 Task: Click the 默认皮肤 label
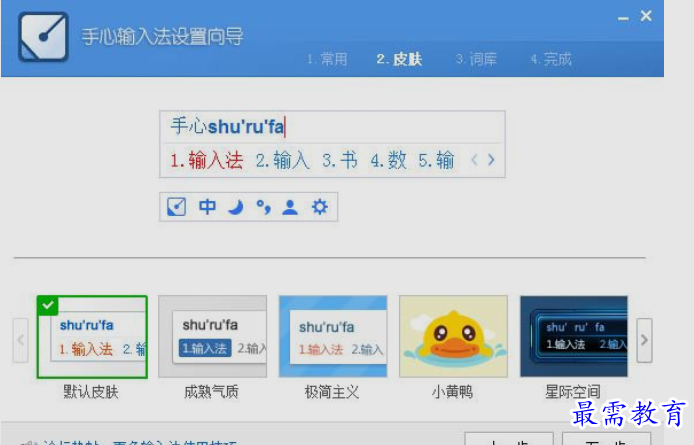pos(91,392)
